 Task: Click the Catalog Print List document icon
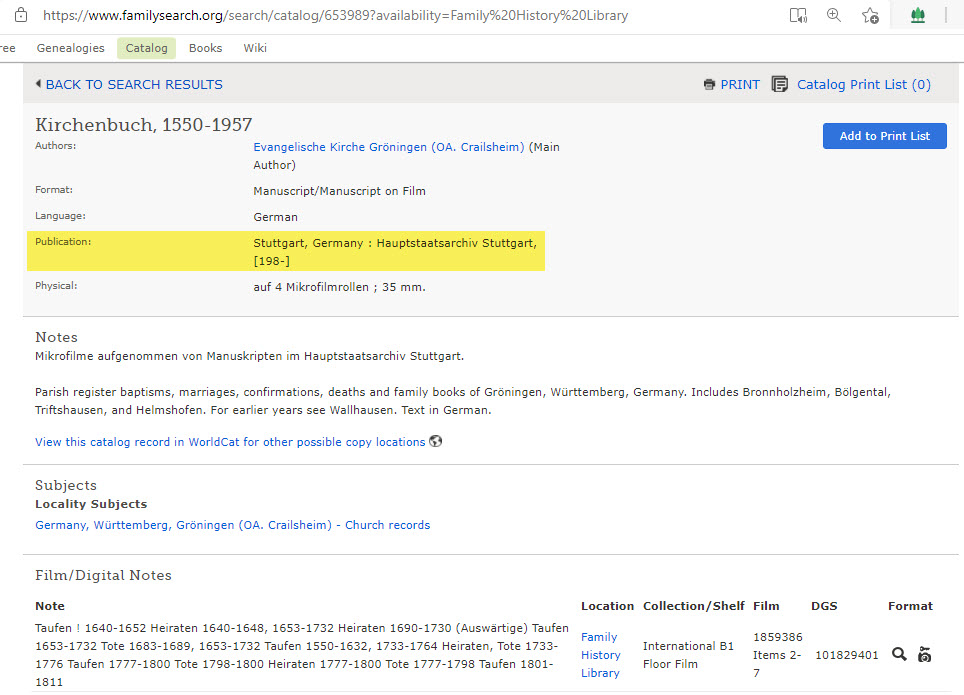coord(780,85)
